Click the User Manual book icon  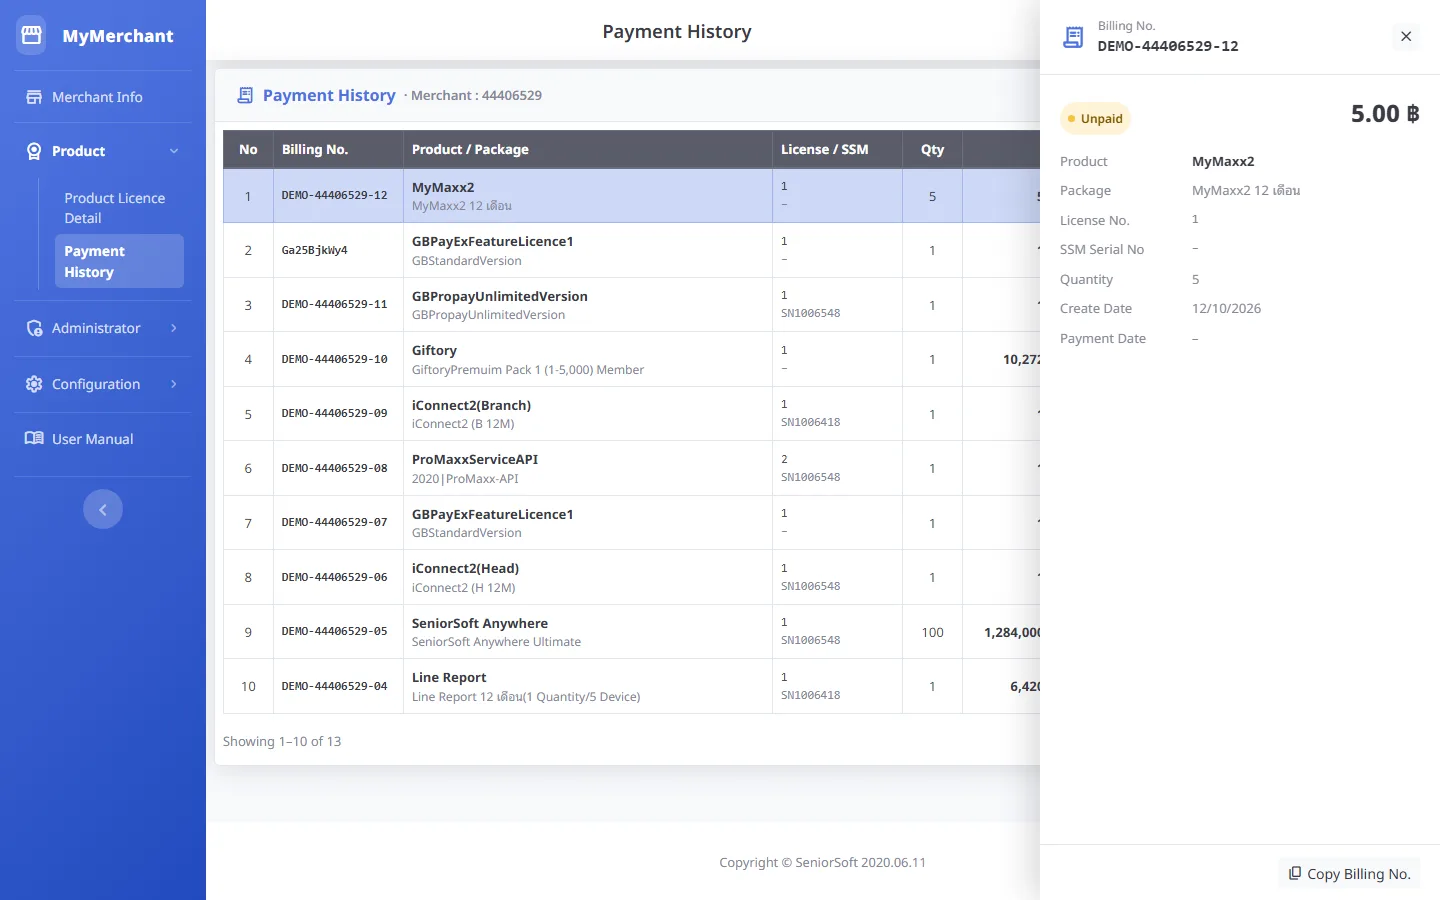click(34, 439)
